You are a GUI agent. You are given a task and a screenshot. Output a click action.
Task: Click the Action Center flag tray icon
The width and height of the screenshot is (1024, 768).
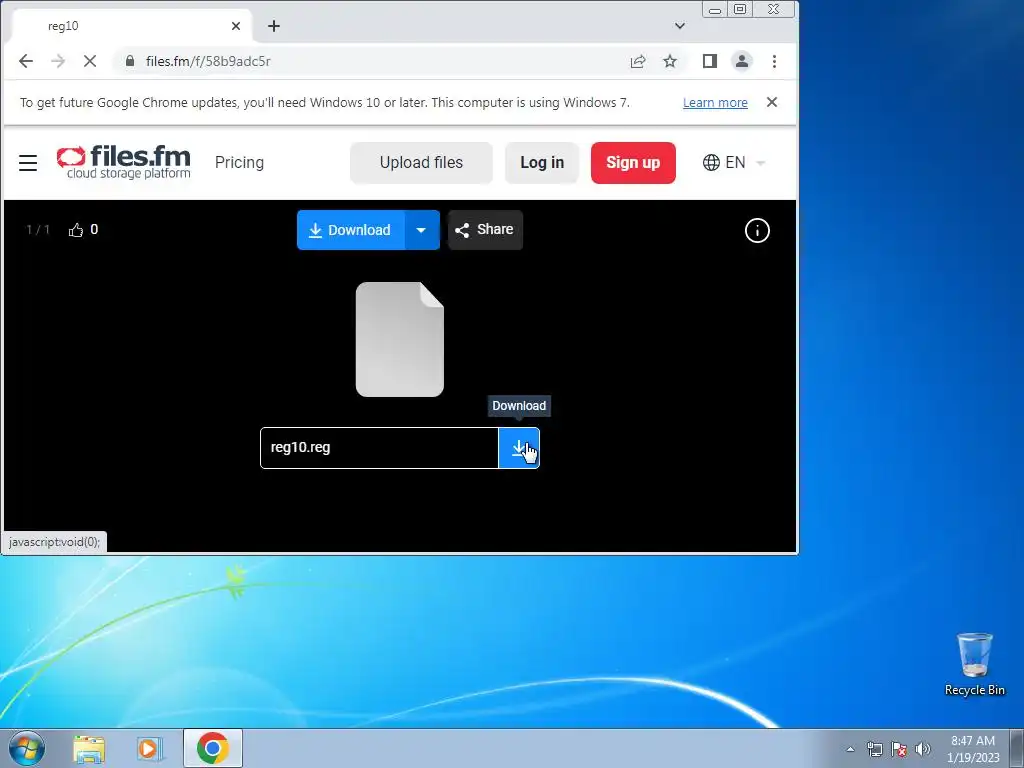point(899,749)
